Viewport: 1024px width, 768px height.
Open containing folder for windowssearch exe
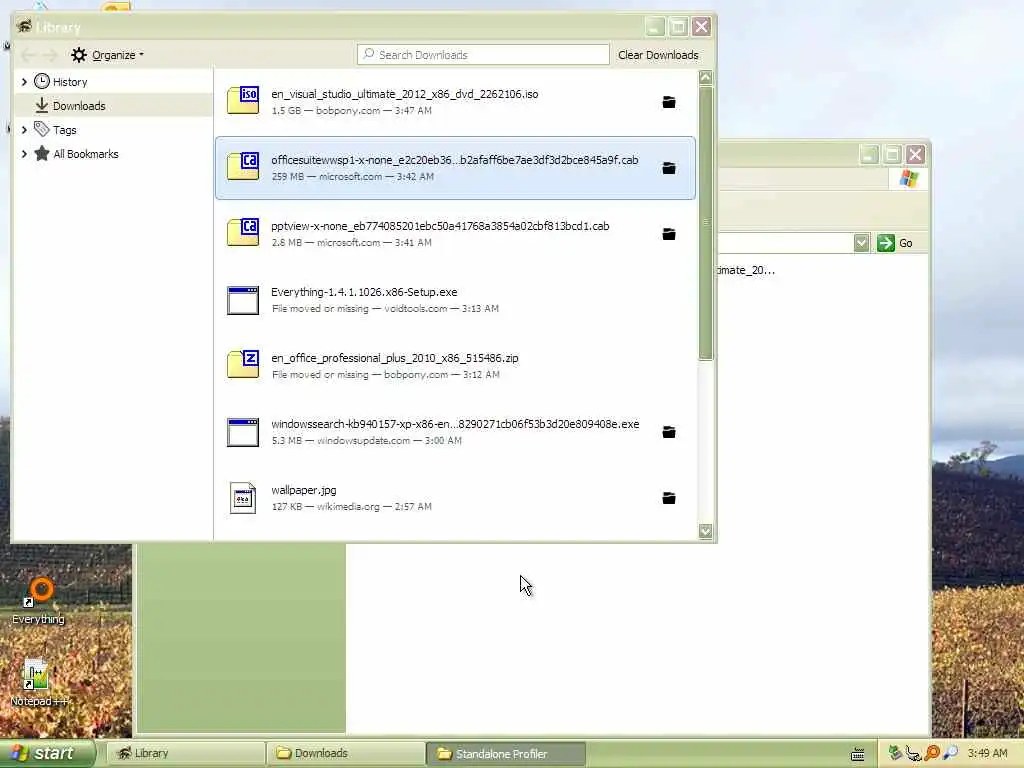pyautogui.click(x=669, y=432)
